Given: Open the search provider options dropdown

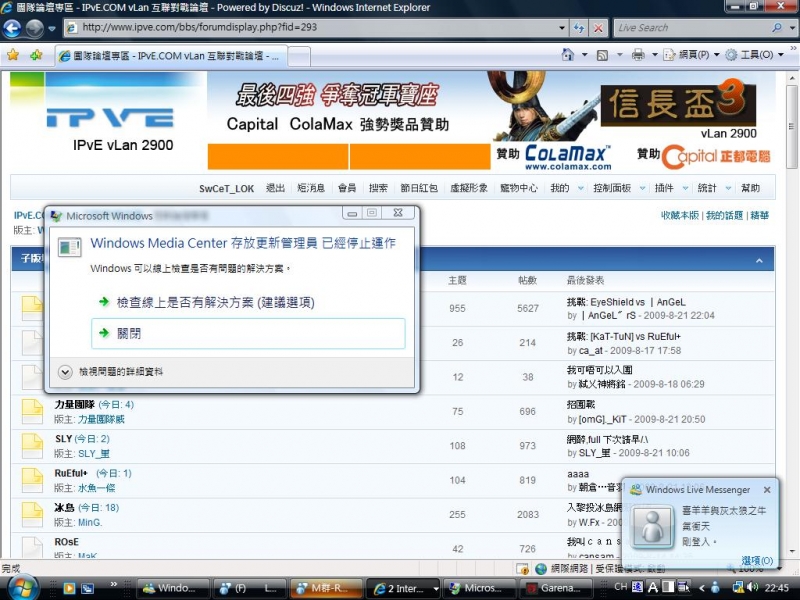Looking at the screenshot, I should [x=791, y=28].
